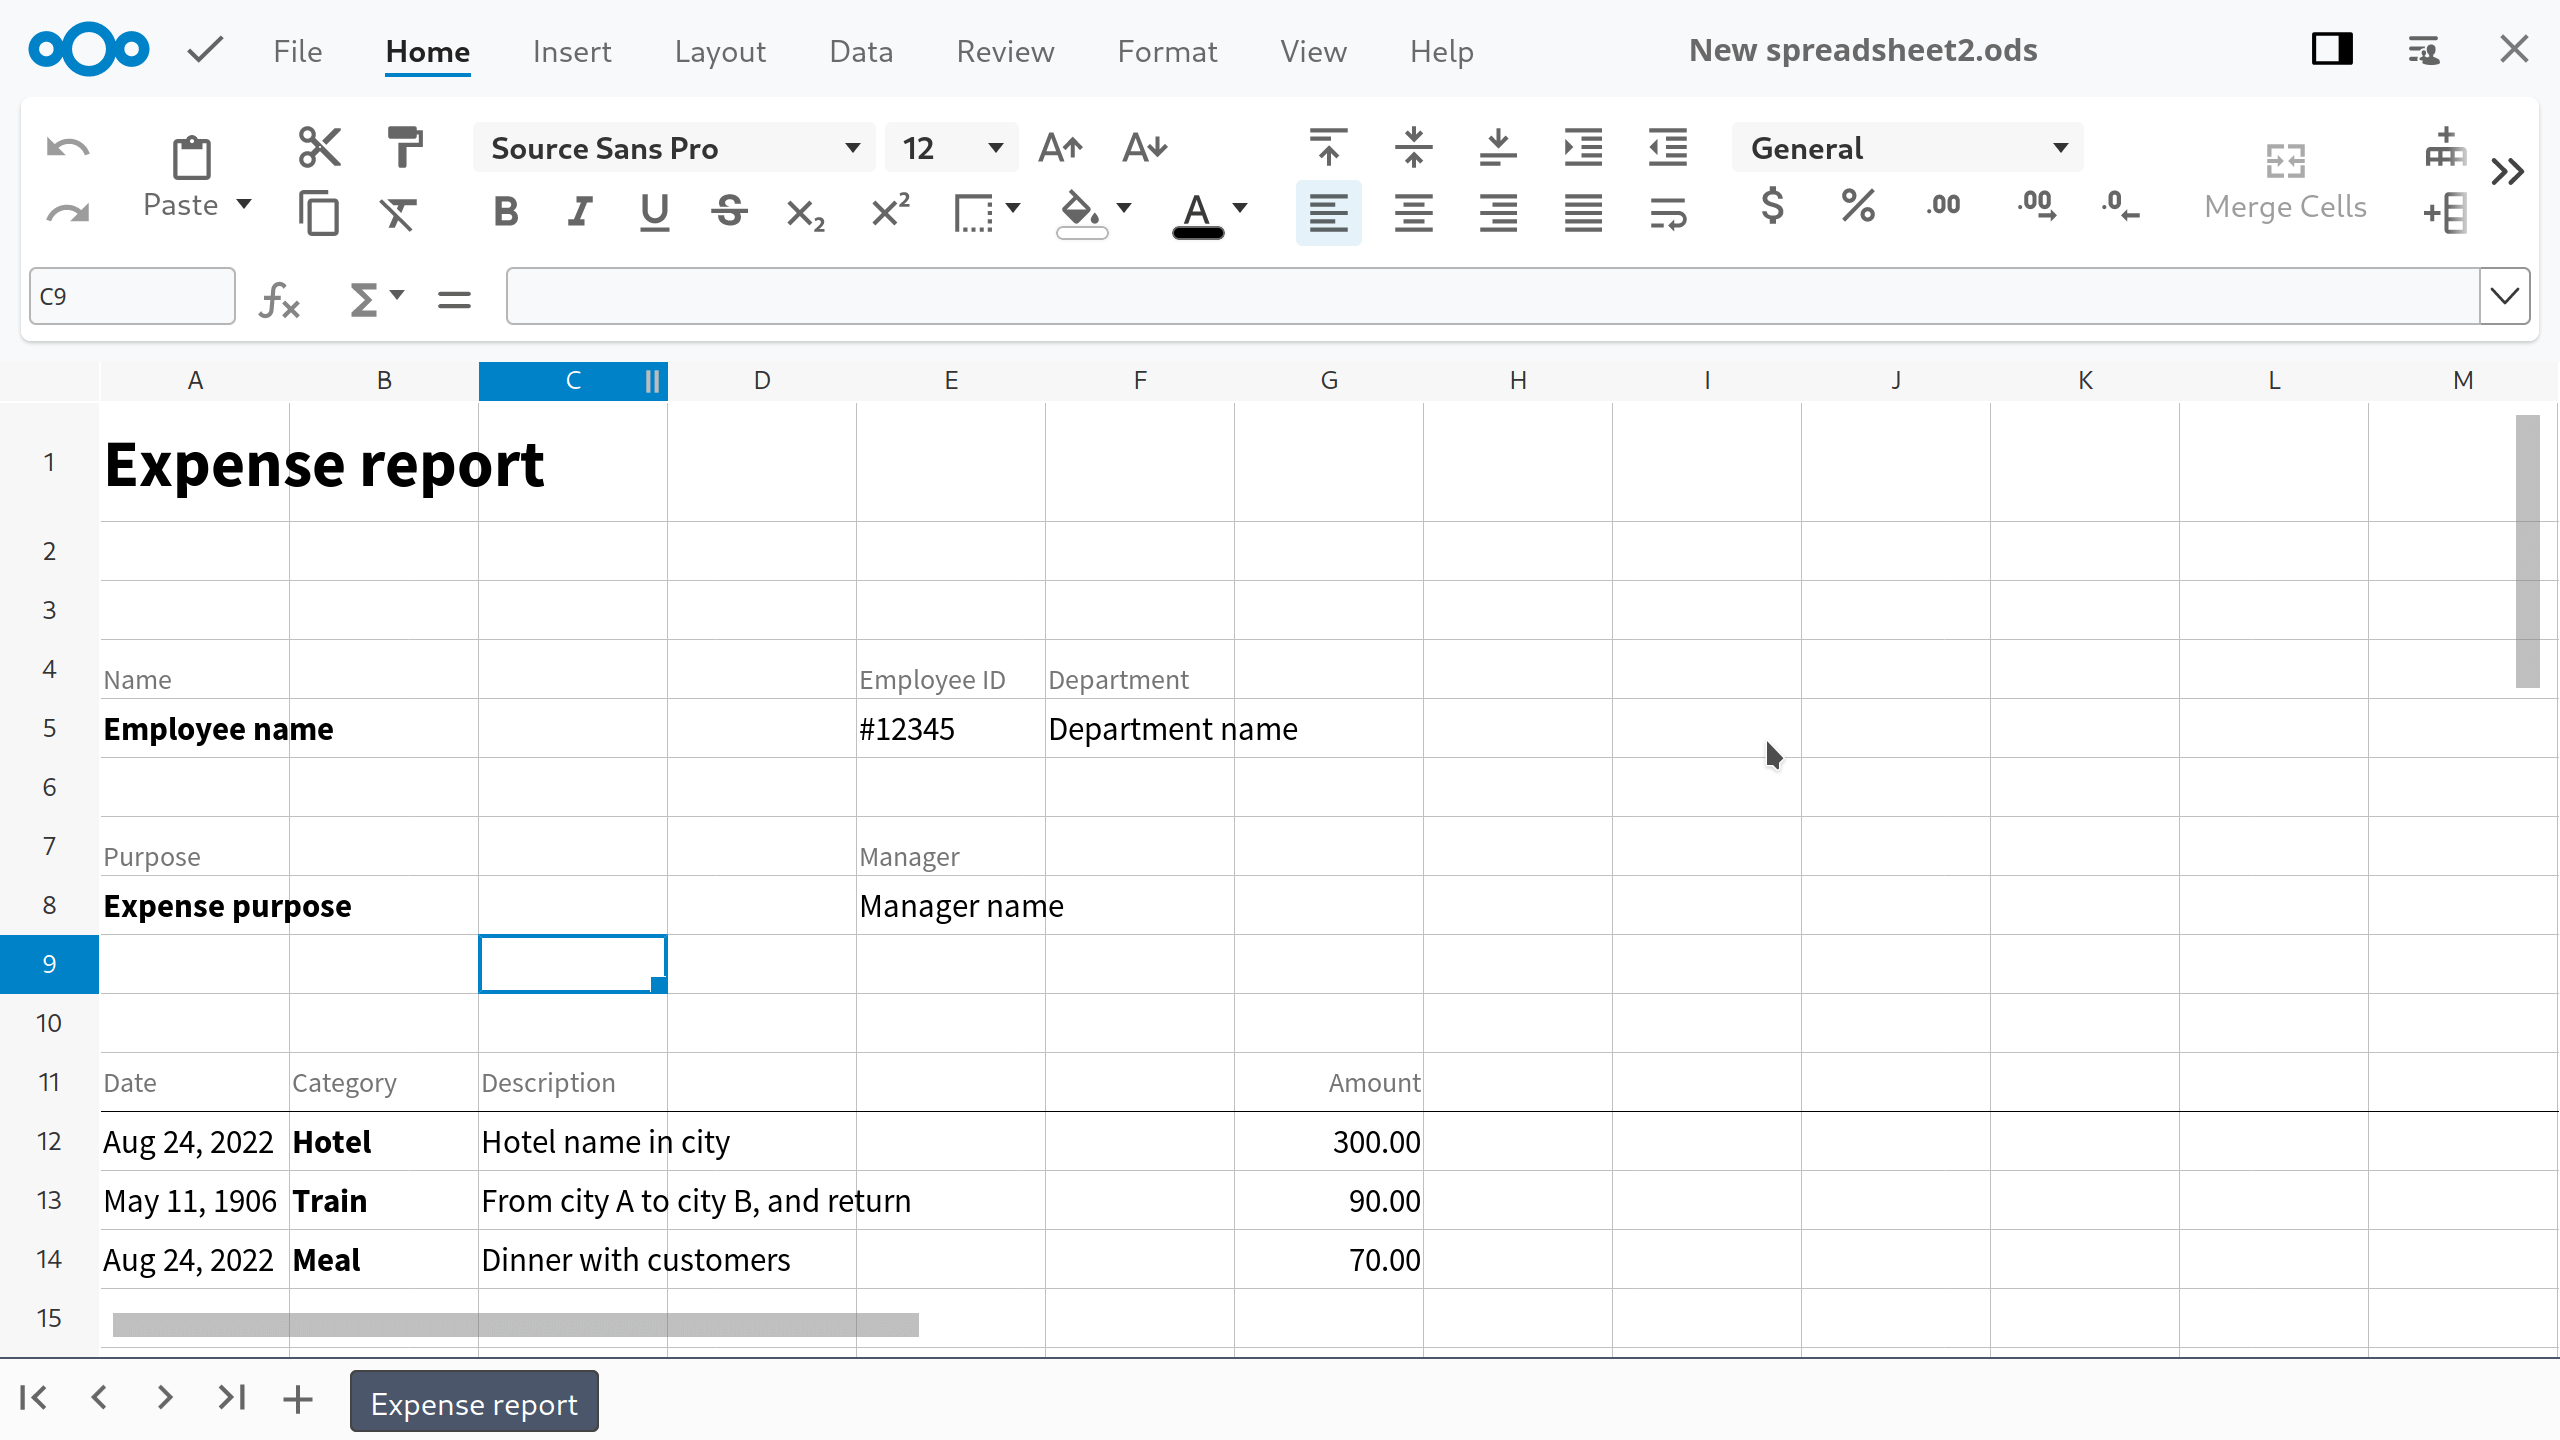Select the Clone Formatting paintbrush tool
The width and height of the screenshot is (2560, 1440).
coord(404,147)
